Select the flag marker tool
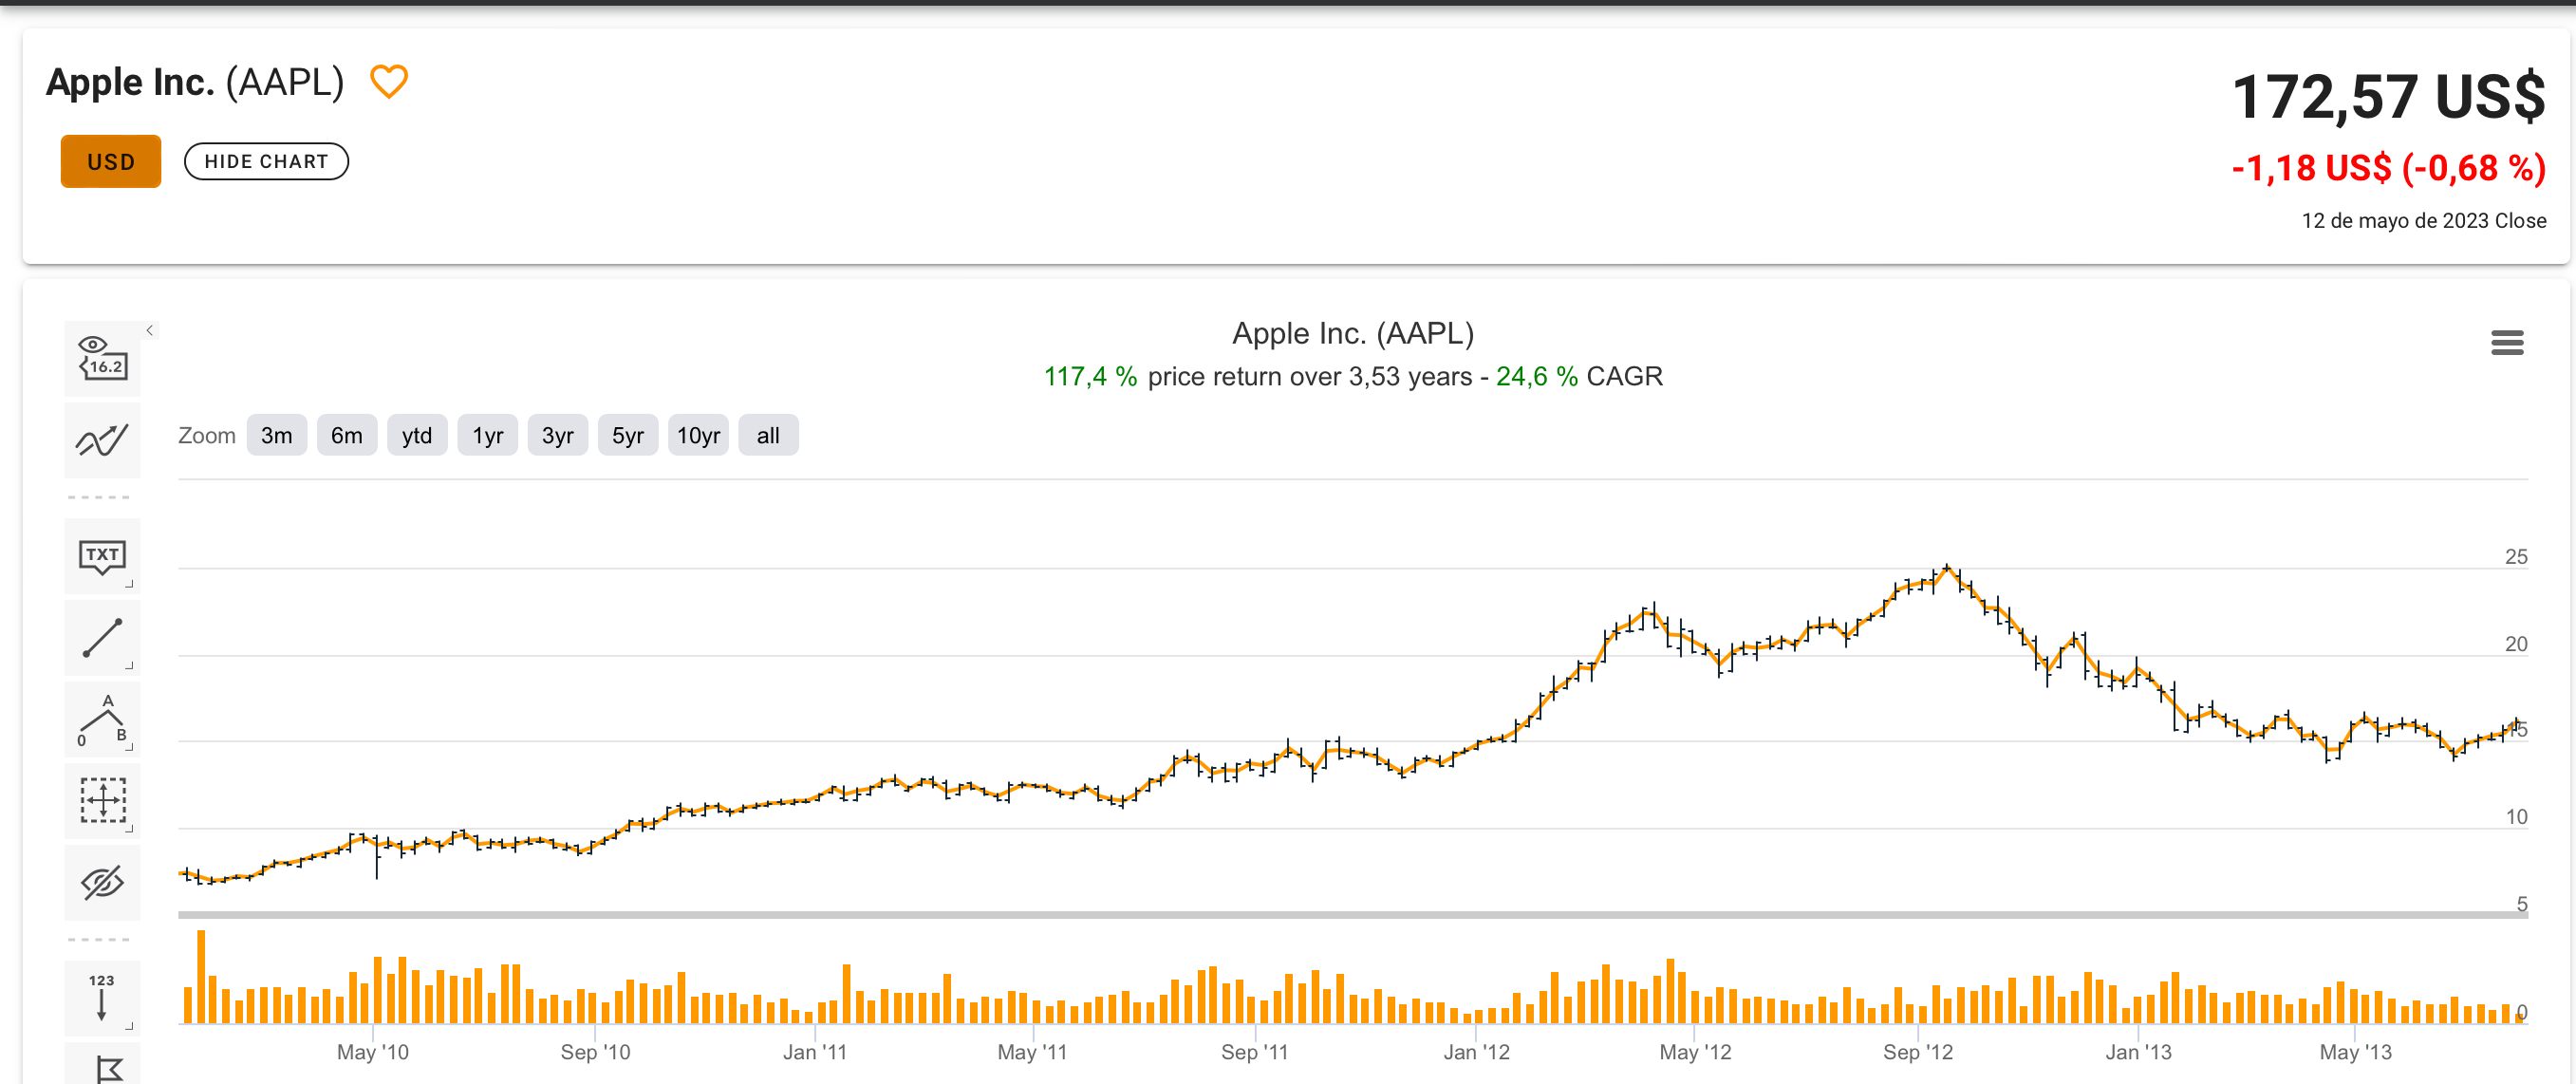Image resolution: width=2576 pixels, height=1084 pixels. 102,1066
